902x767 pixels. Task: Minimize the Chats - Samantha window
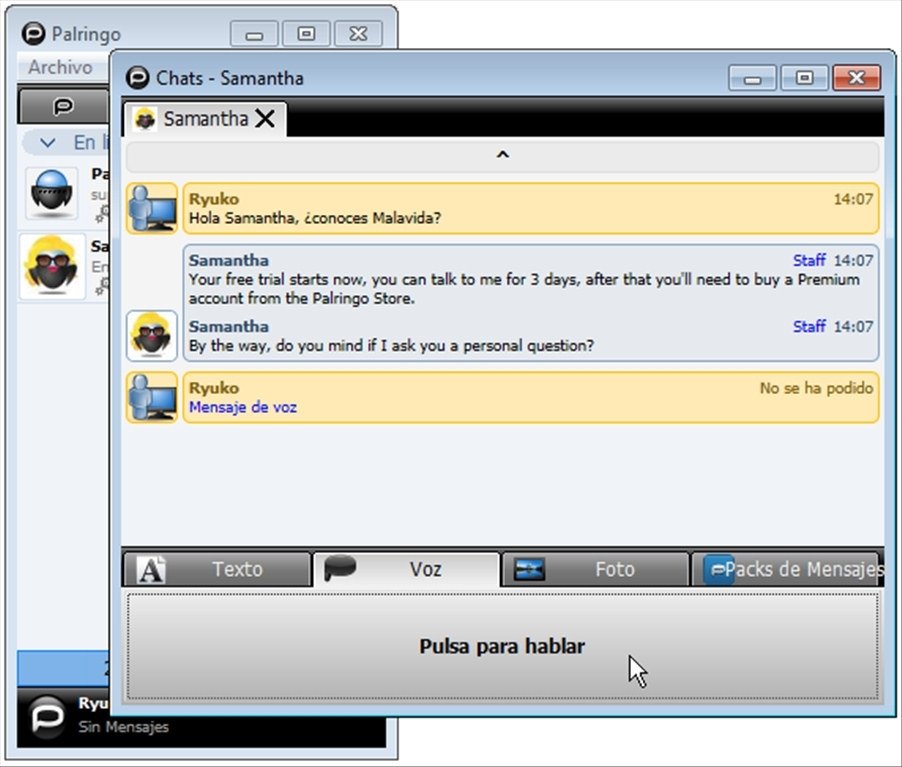coord(752,78)
